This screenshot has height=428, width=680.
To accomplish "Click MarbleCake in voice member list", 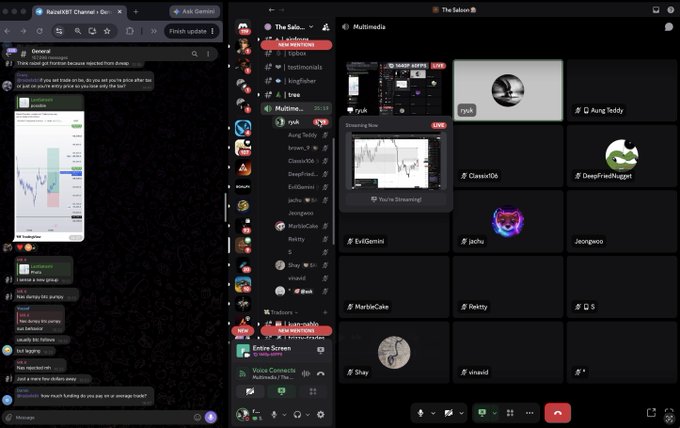I will [x=302, y=226].
